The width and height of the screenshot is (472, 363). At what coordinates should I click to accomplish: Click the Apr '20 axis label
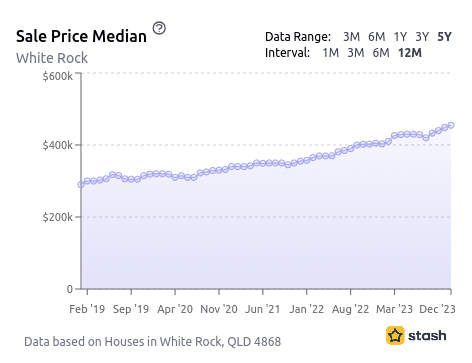point(175,309)
